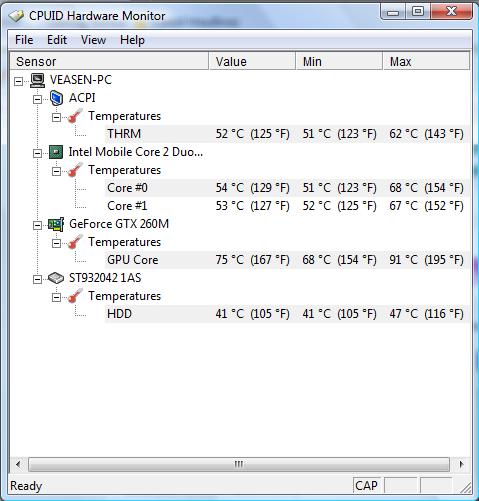Collapse Temperatures under ST932042 1AS
479x501 pixels.
pos(56,297)
